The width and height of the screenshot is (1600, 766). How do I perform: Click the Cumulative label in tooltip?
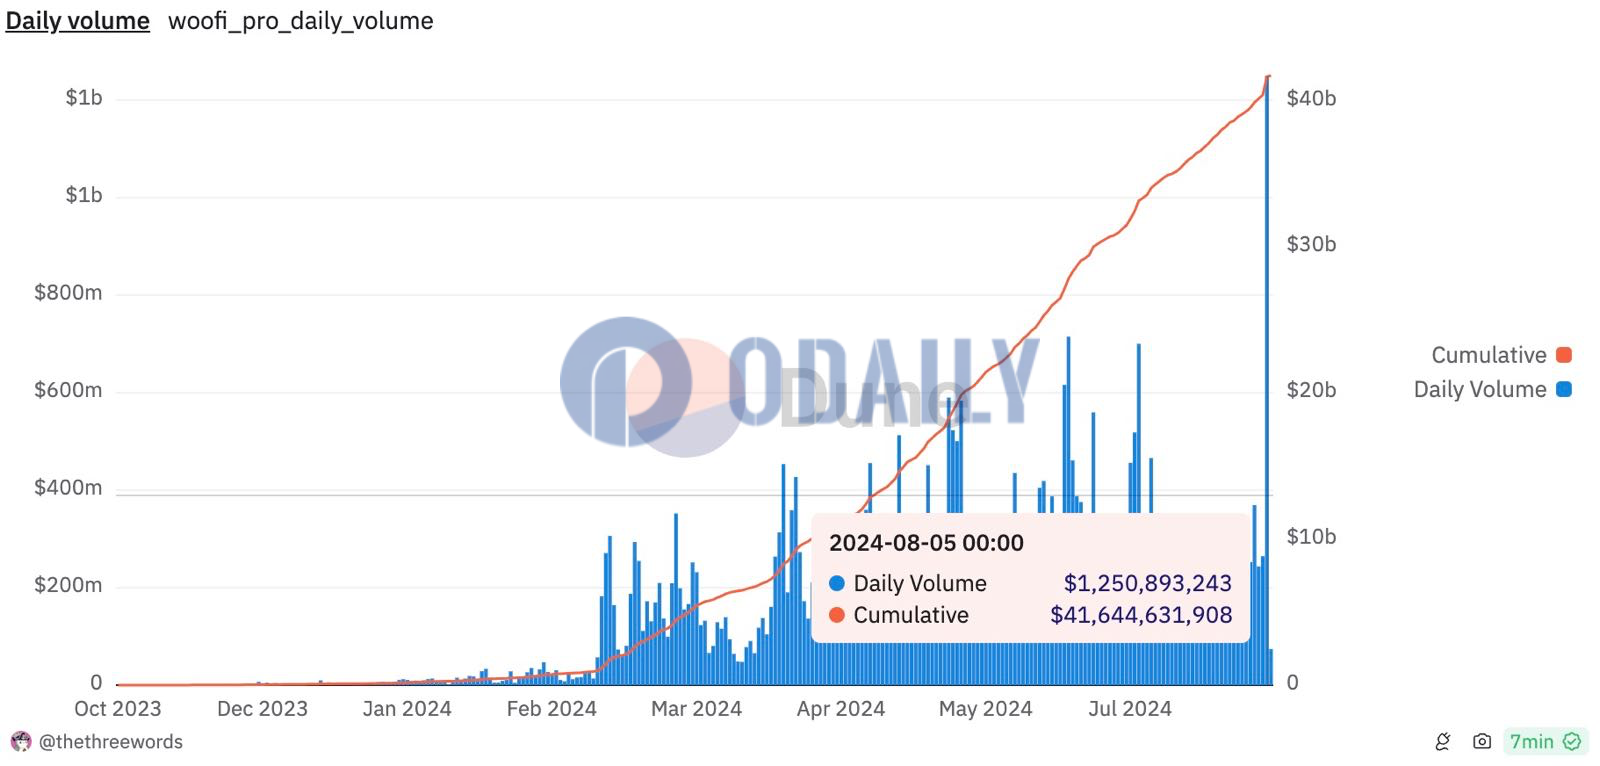911,615
